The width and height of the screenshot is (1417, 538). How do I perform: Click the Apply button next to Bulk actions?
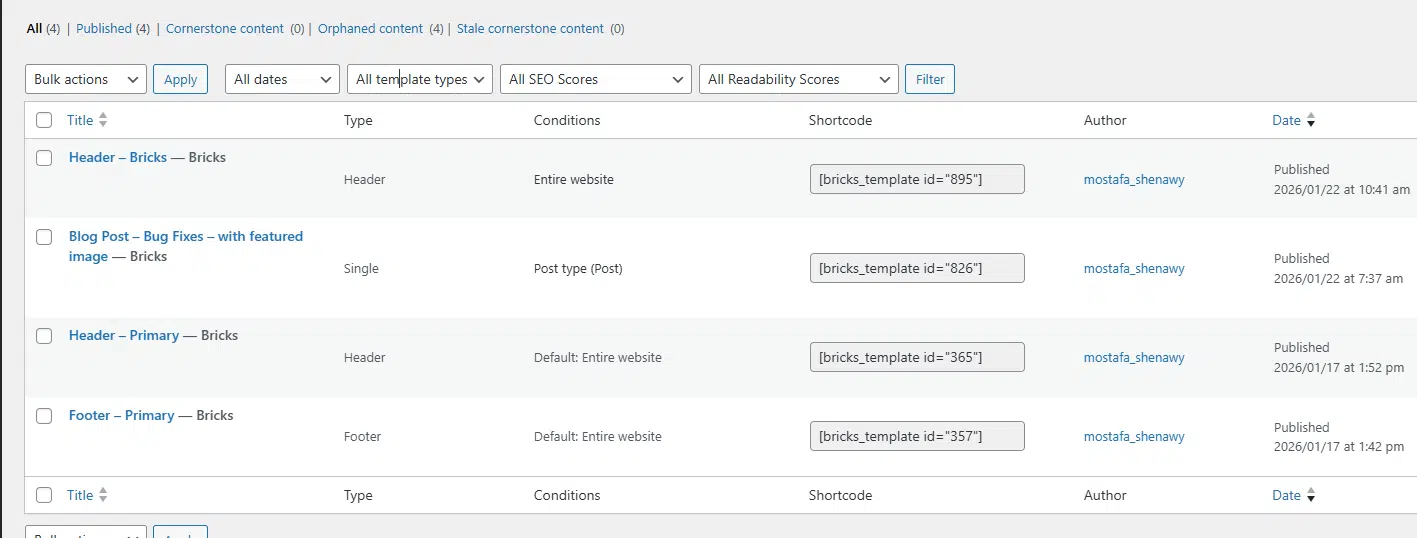180,79
